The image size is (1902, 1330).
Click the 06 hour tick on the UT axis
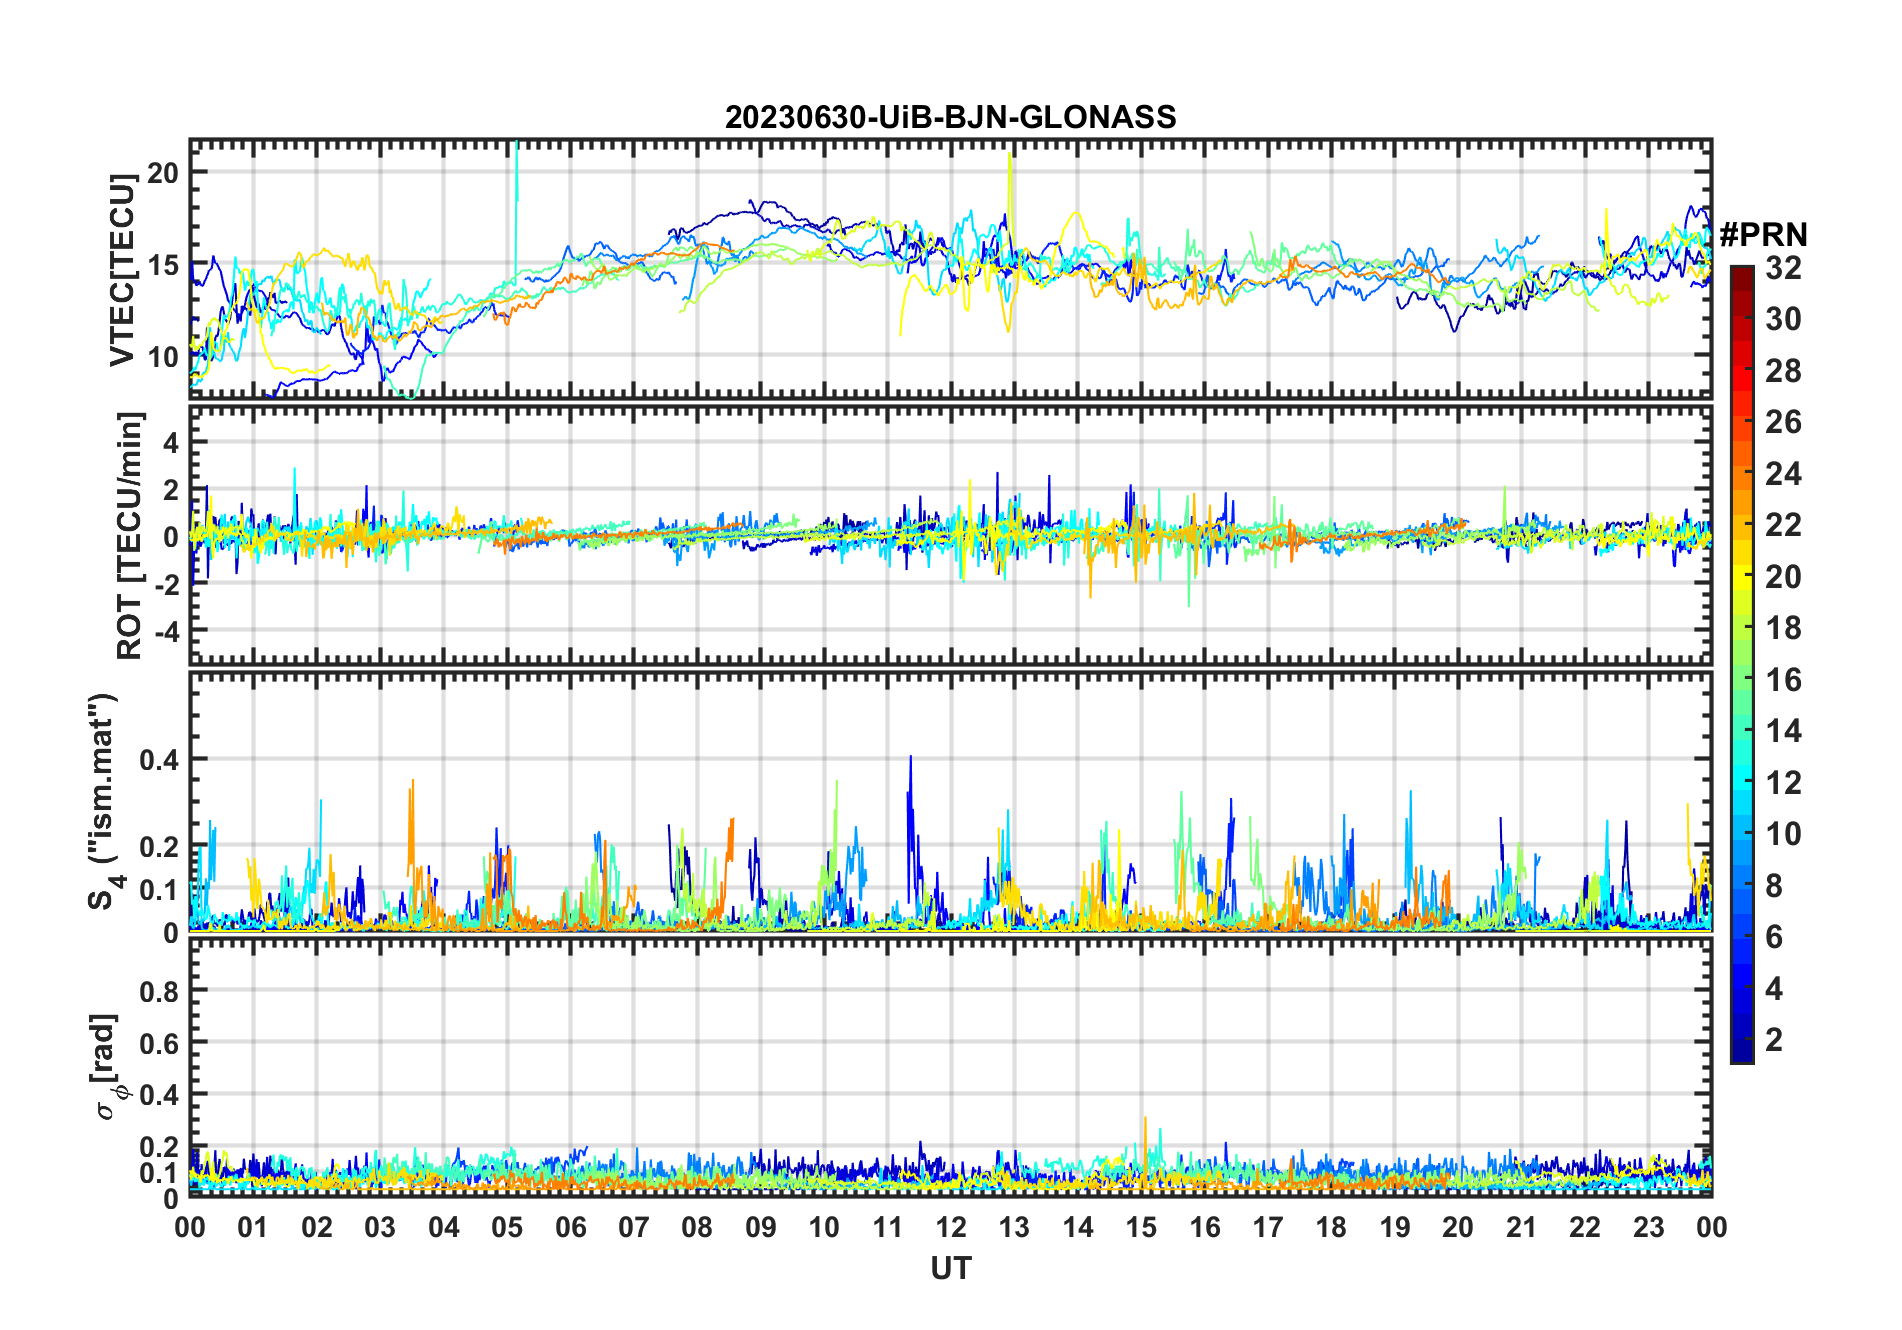click(570, 1227)
